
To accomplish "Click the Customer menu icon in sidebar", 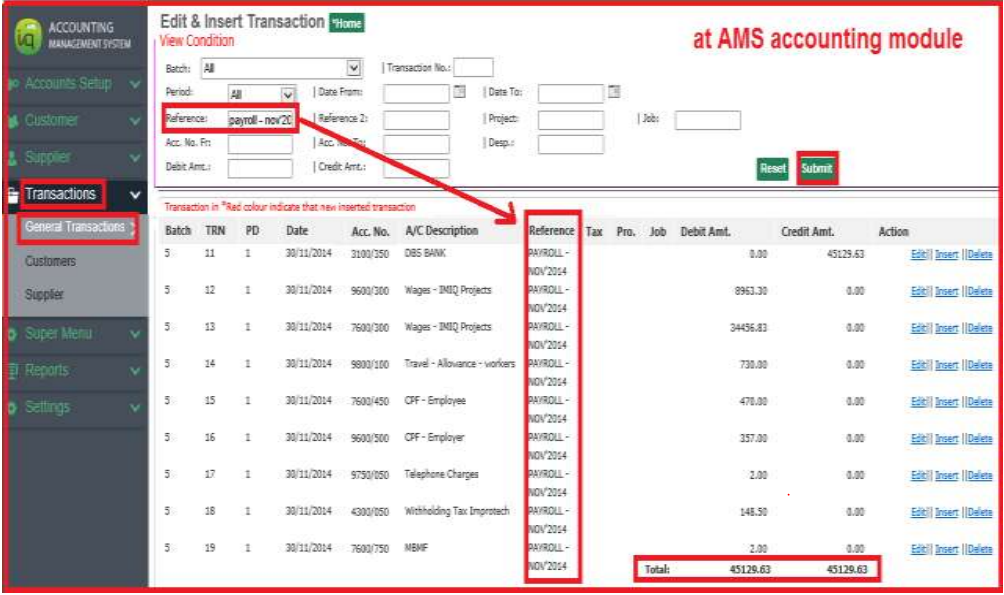I will click(13, 121).
